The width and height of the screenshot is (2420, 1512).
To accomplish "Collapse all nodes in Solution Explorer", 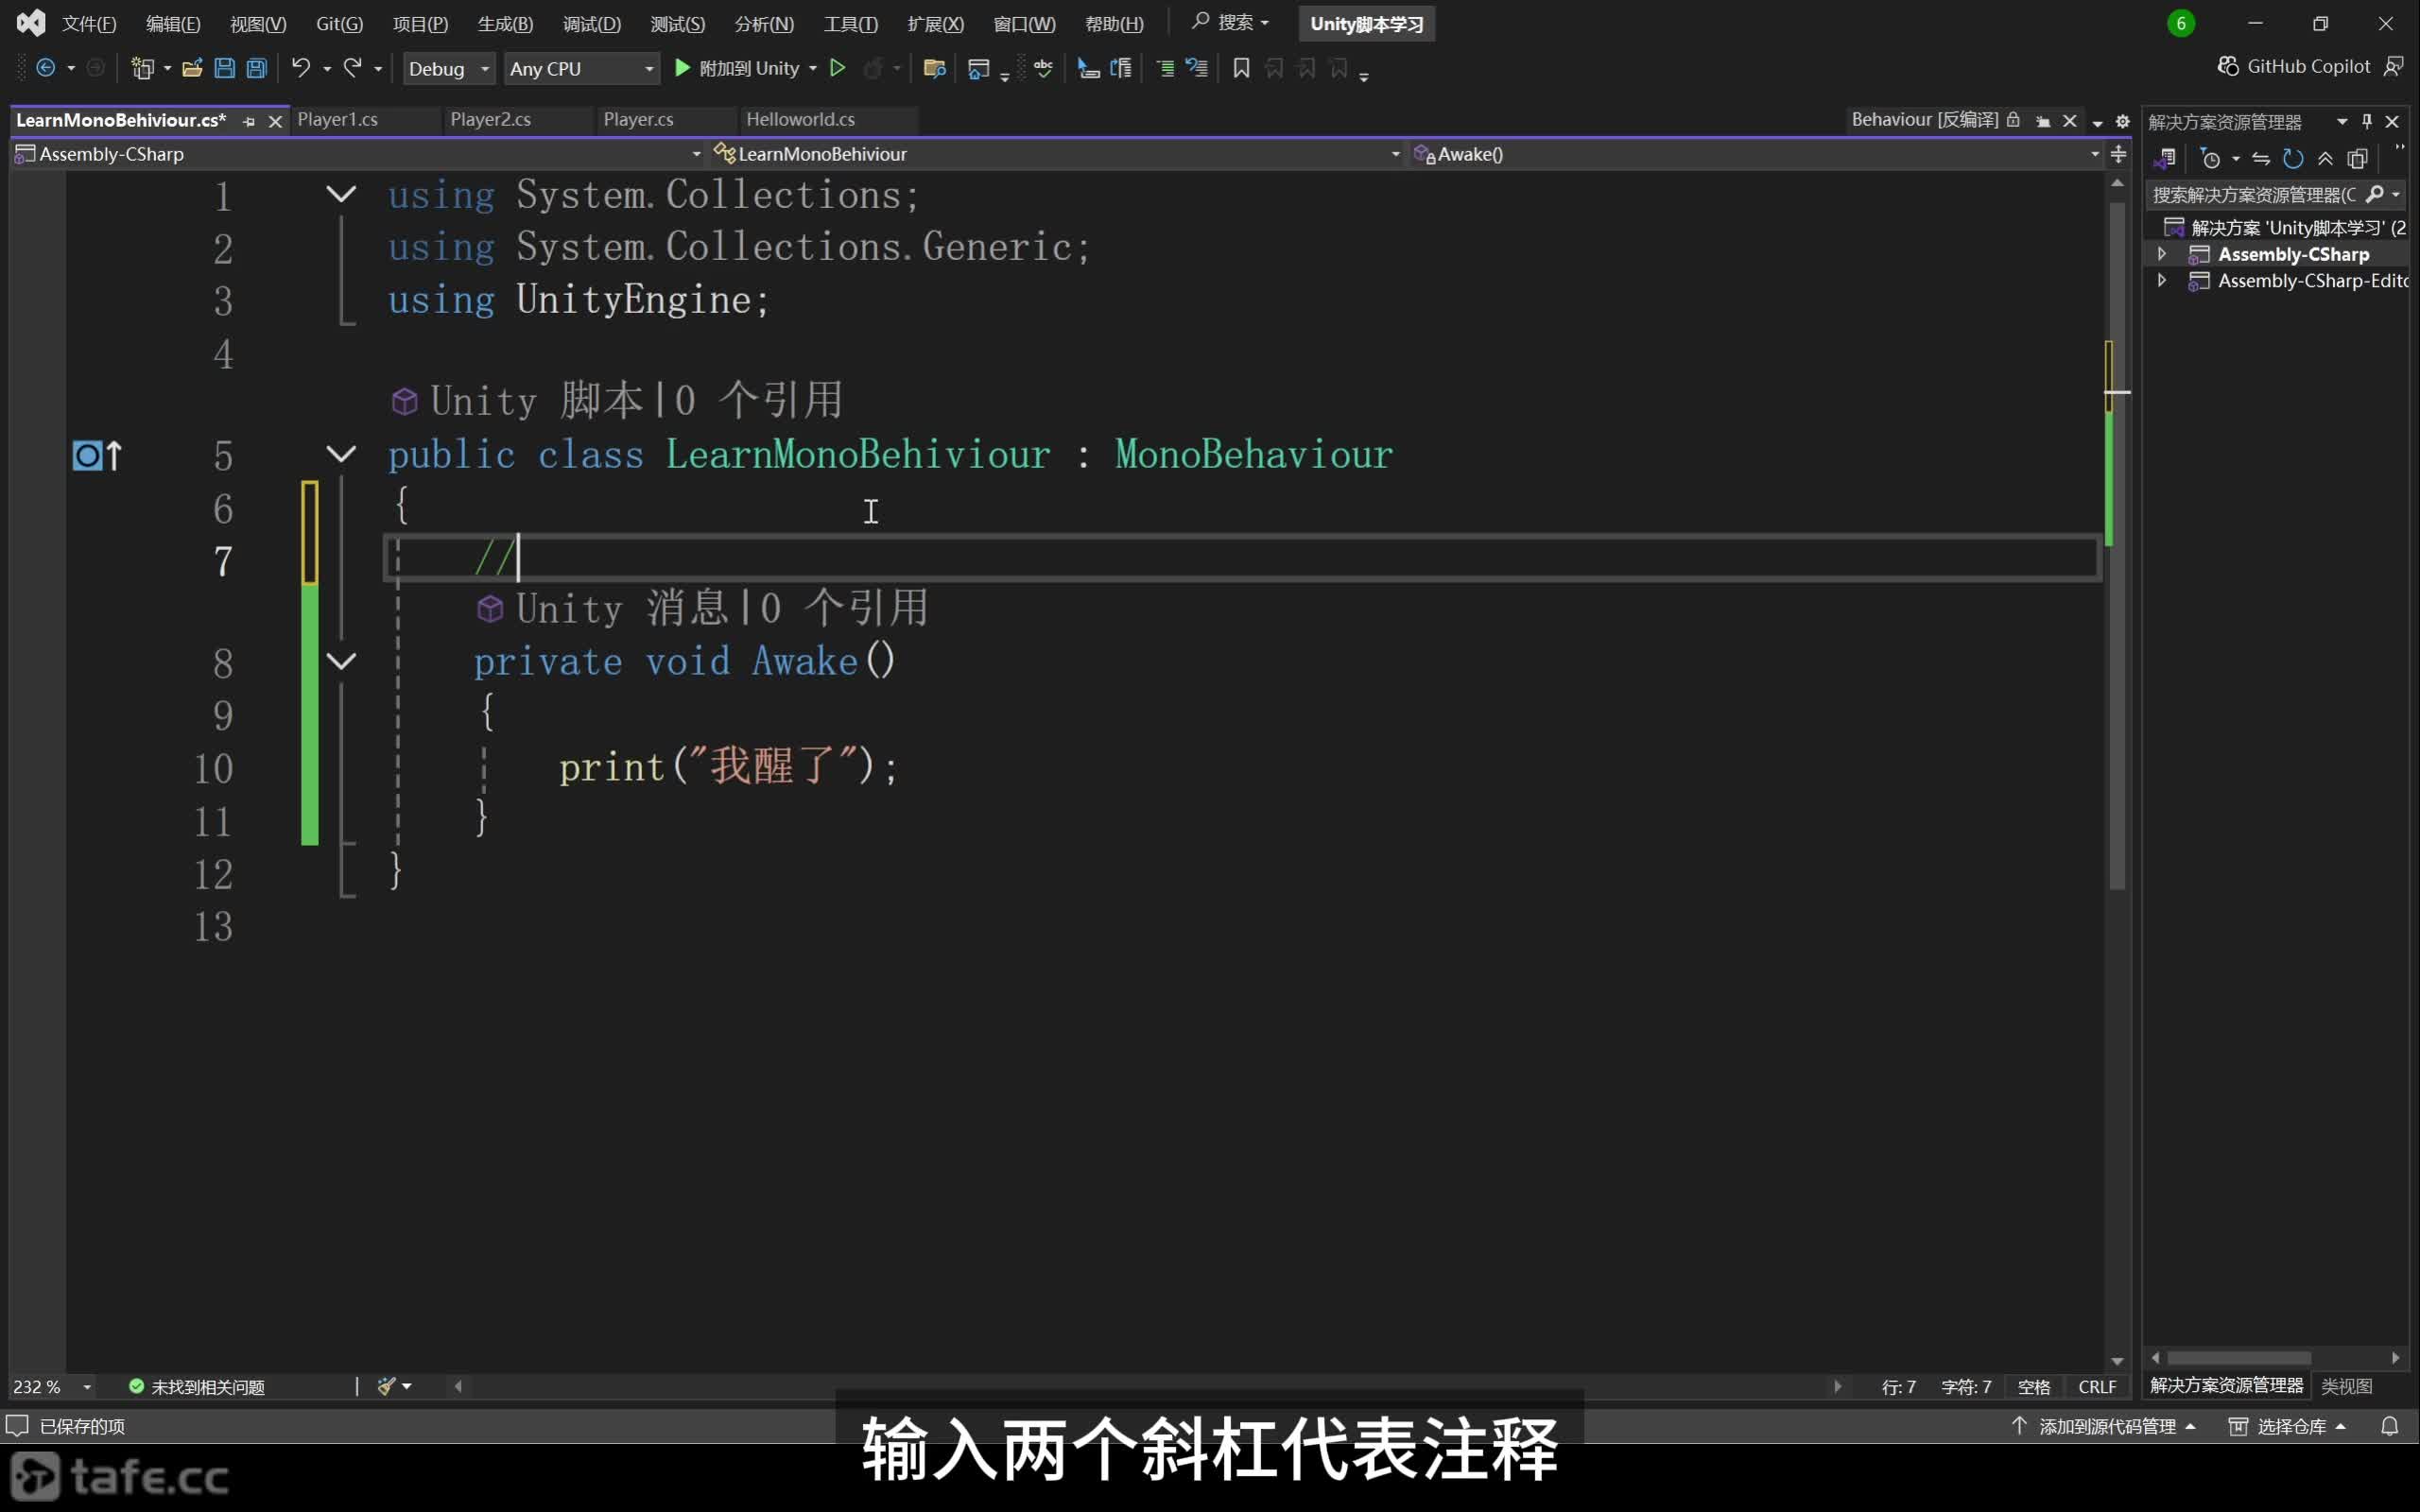I will click(2325, 158).
